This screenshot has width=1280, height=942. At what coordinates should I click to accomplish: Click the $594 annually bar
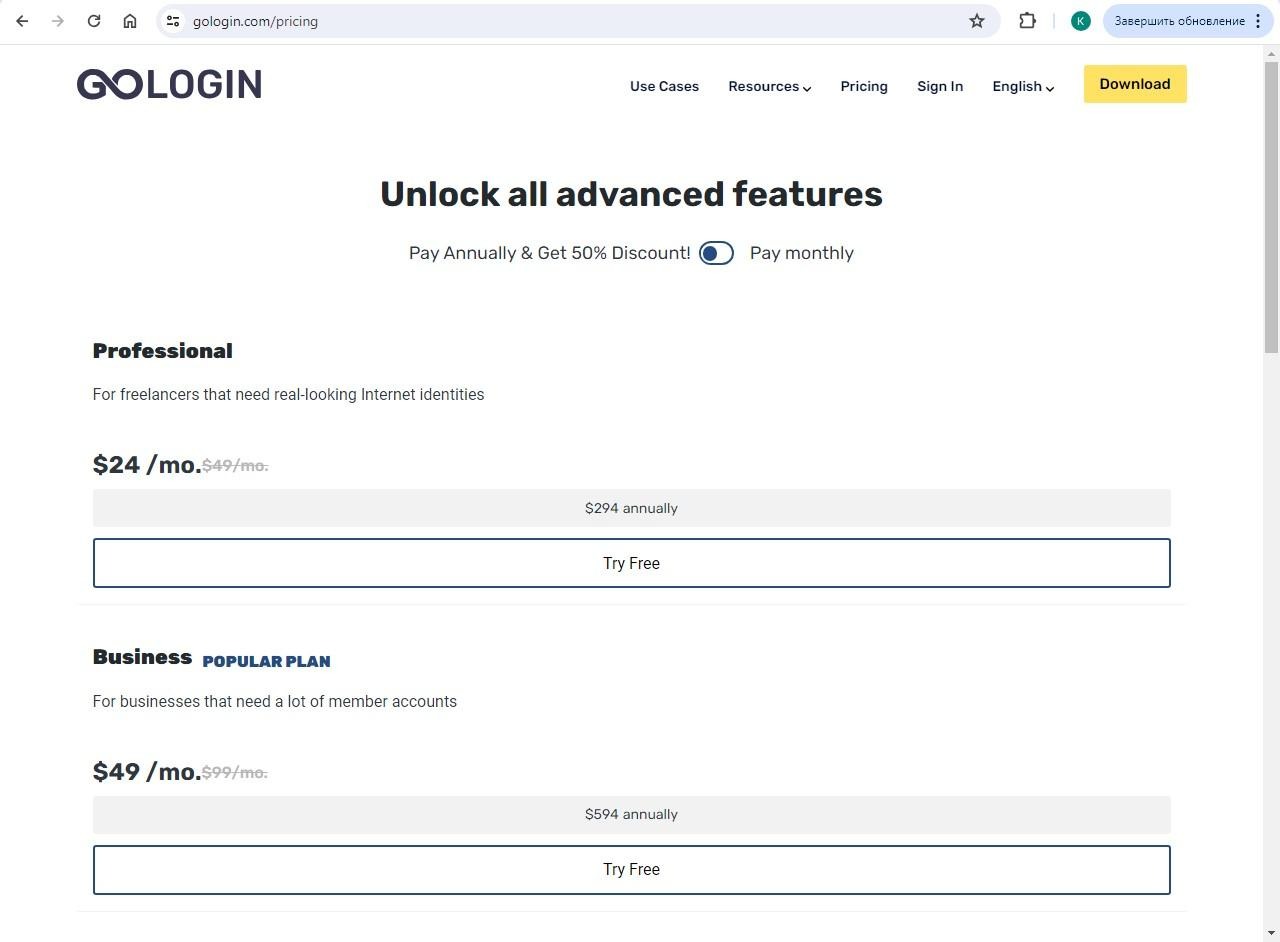pyautogui.click(x=631, y=815)
